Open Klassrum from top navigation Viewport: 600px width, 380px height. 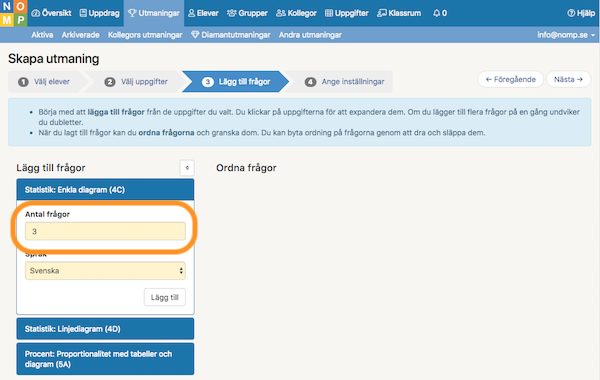pyautogui.click(x=399, y=13)
